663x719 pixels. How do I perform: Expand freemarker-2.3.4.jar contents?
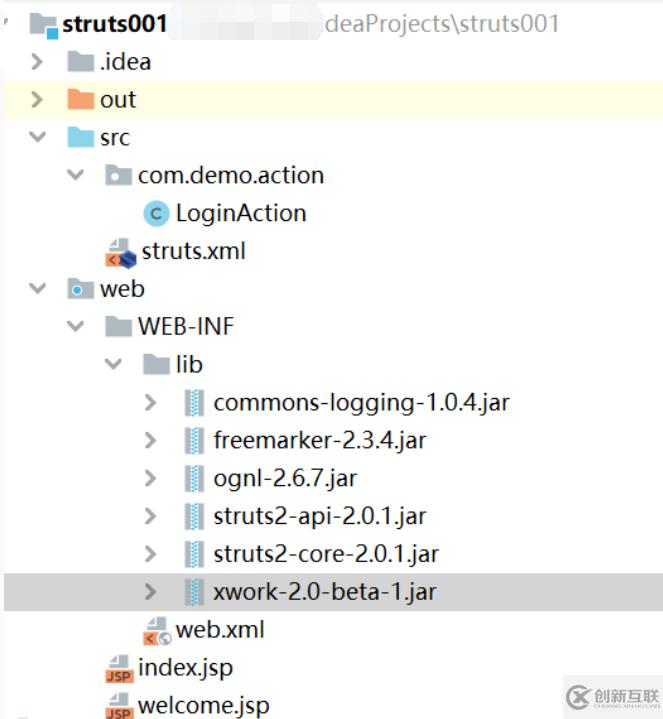tap(150, 441)
